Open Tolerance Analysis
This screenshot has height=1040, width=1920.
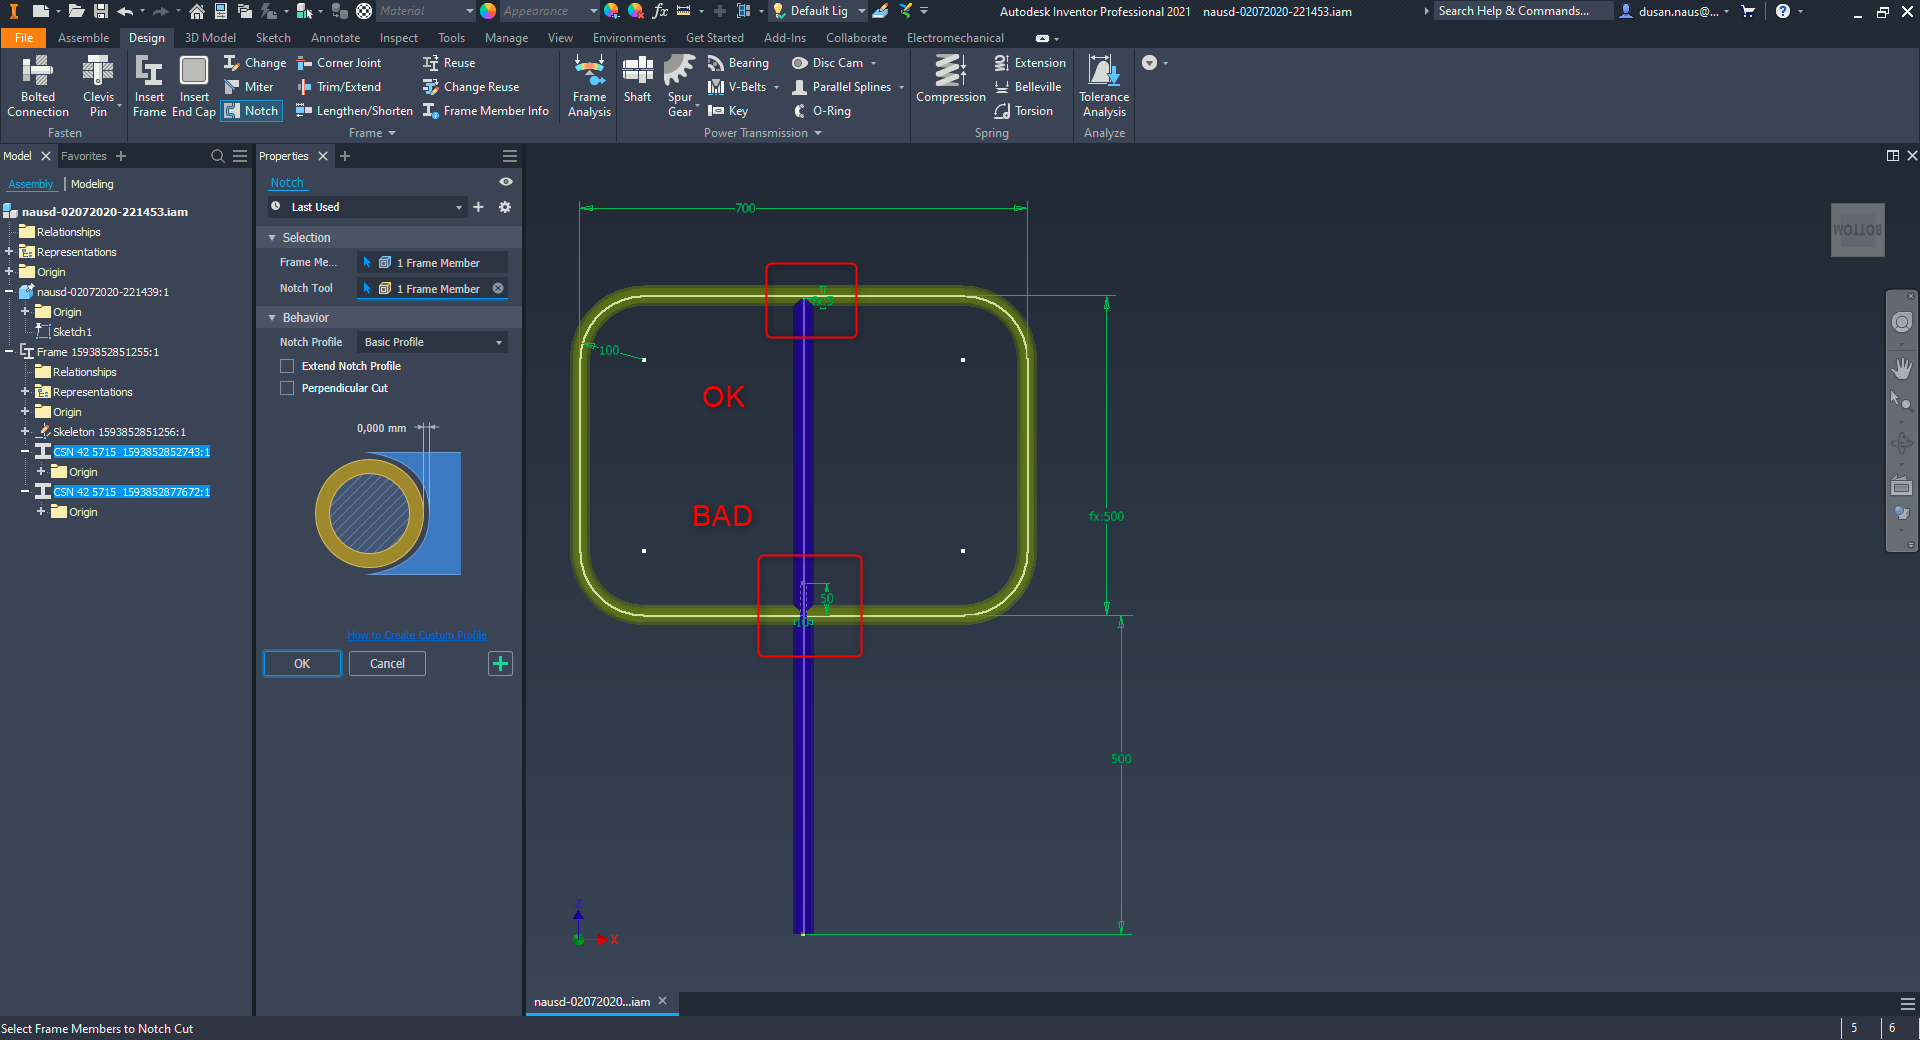1104,86
